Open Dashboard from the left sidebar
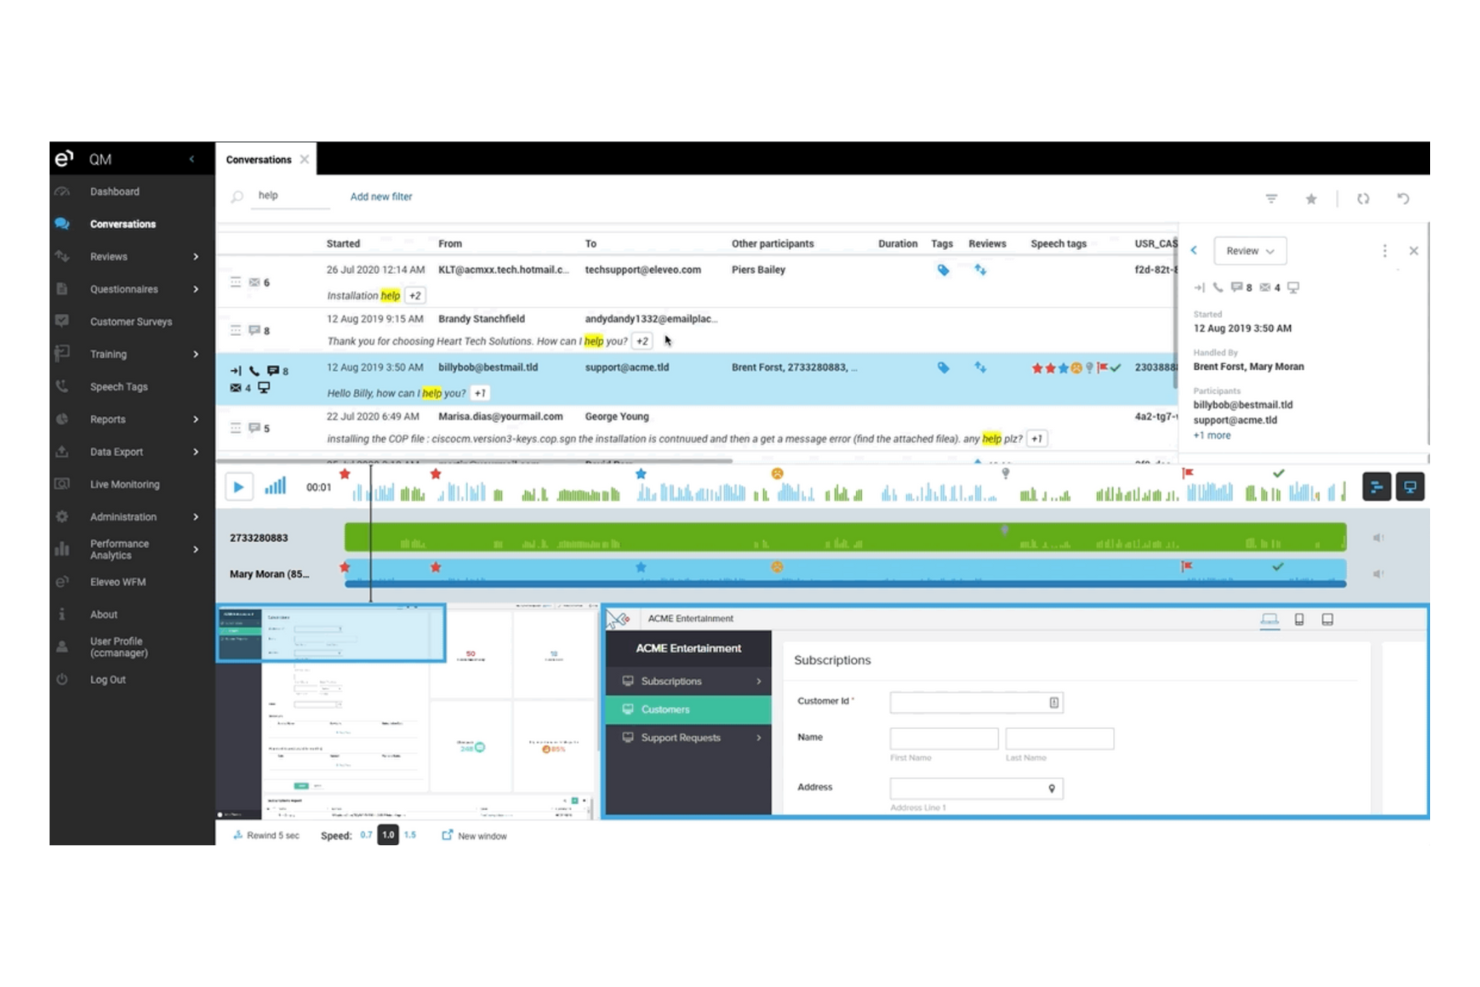 pyautogui.click(x=115, y=191)
